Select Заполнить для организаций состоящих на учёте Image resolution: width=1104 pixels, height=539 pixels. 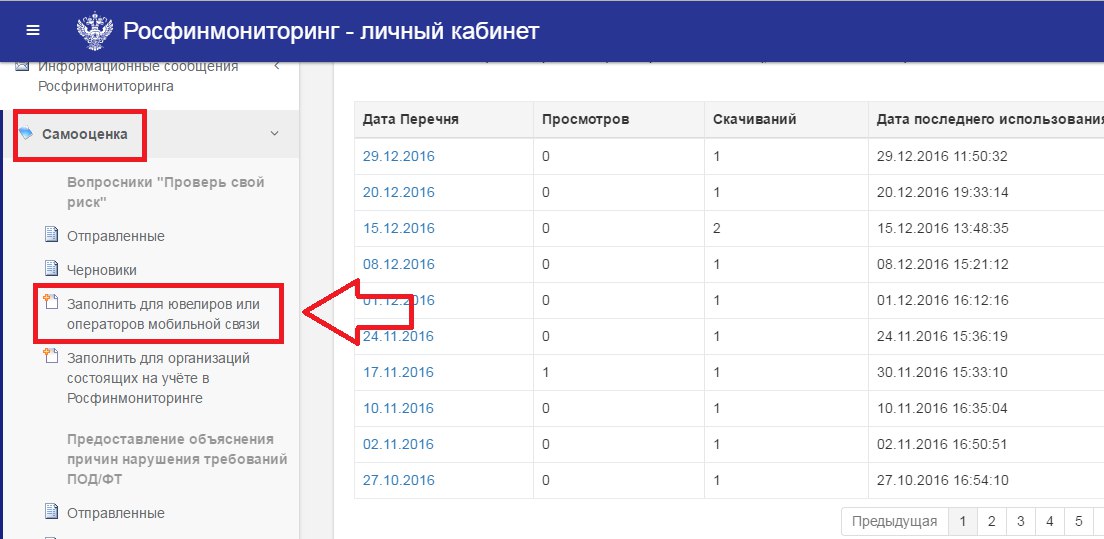coord(158,378)
